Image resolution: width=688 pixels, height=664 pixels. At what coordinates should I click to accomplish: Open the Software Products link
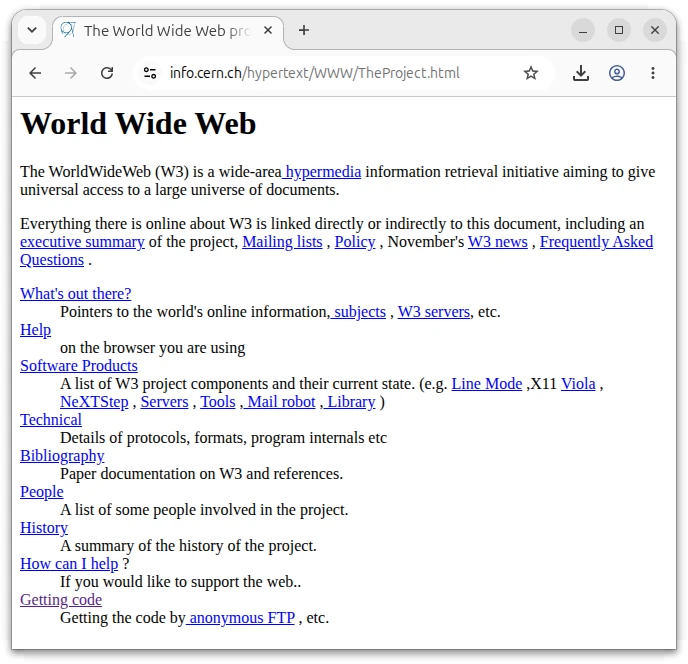point(79,366)
